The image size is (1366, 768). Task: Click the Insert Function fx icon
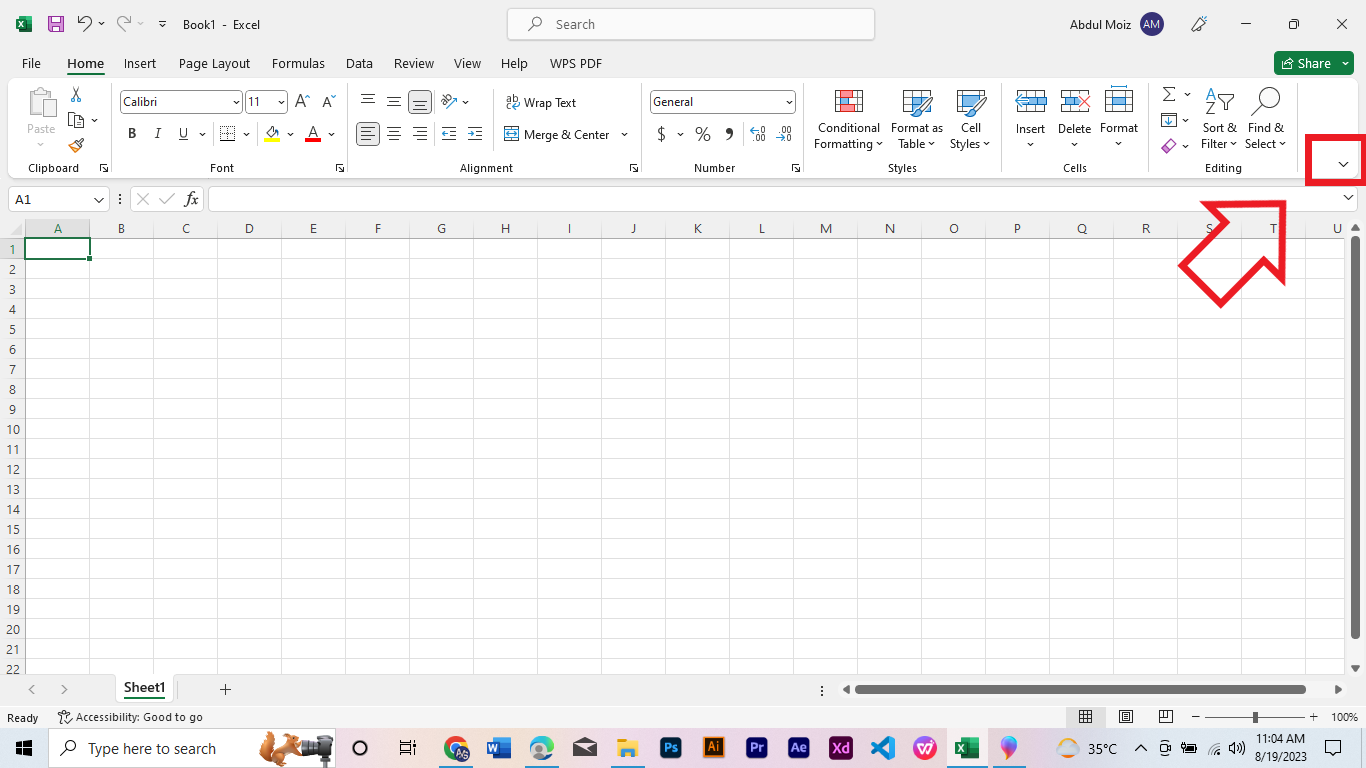pyautogui.click(x=191, y=199)
